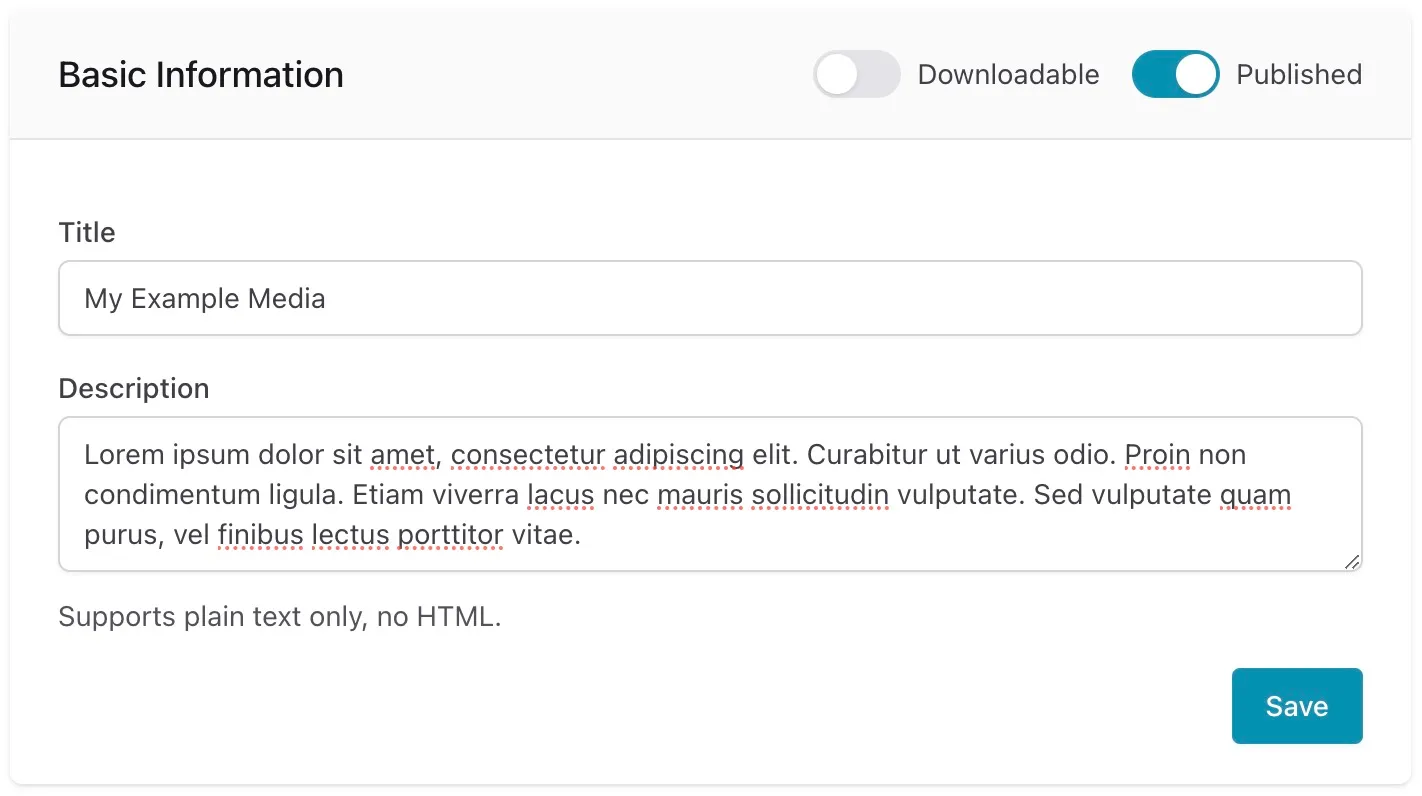The height and width of the screenshot is (796, 1422).
Task: Focus the Title input field
Action: tap(710, 298)
